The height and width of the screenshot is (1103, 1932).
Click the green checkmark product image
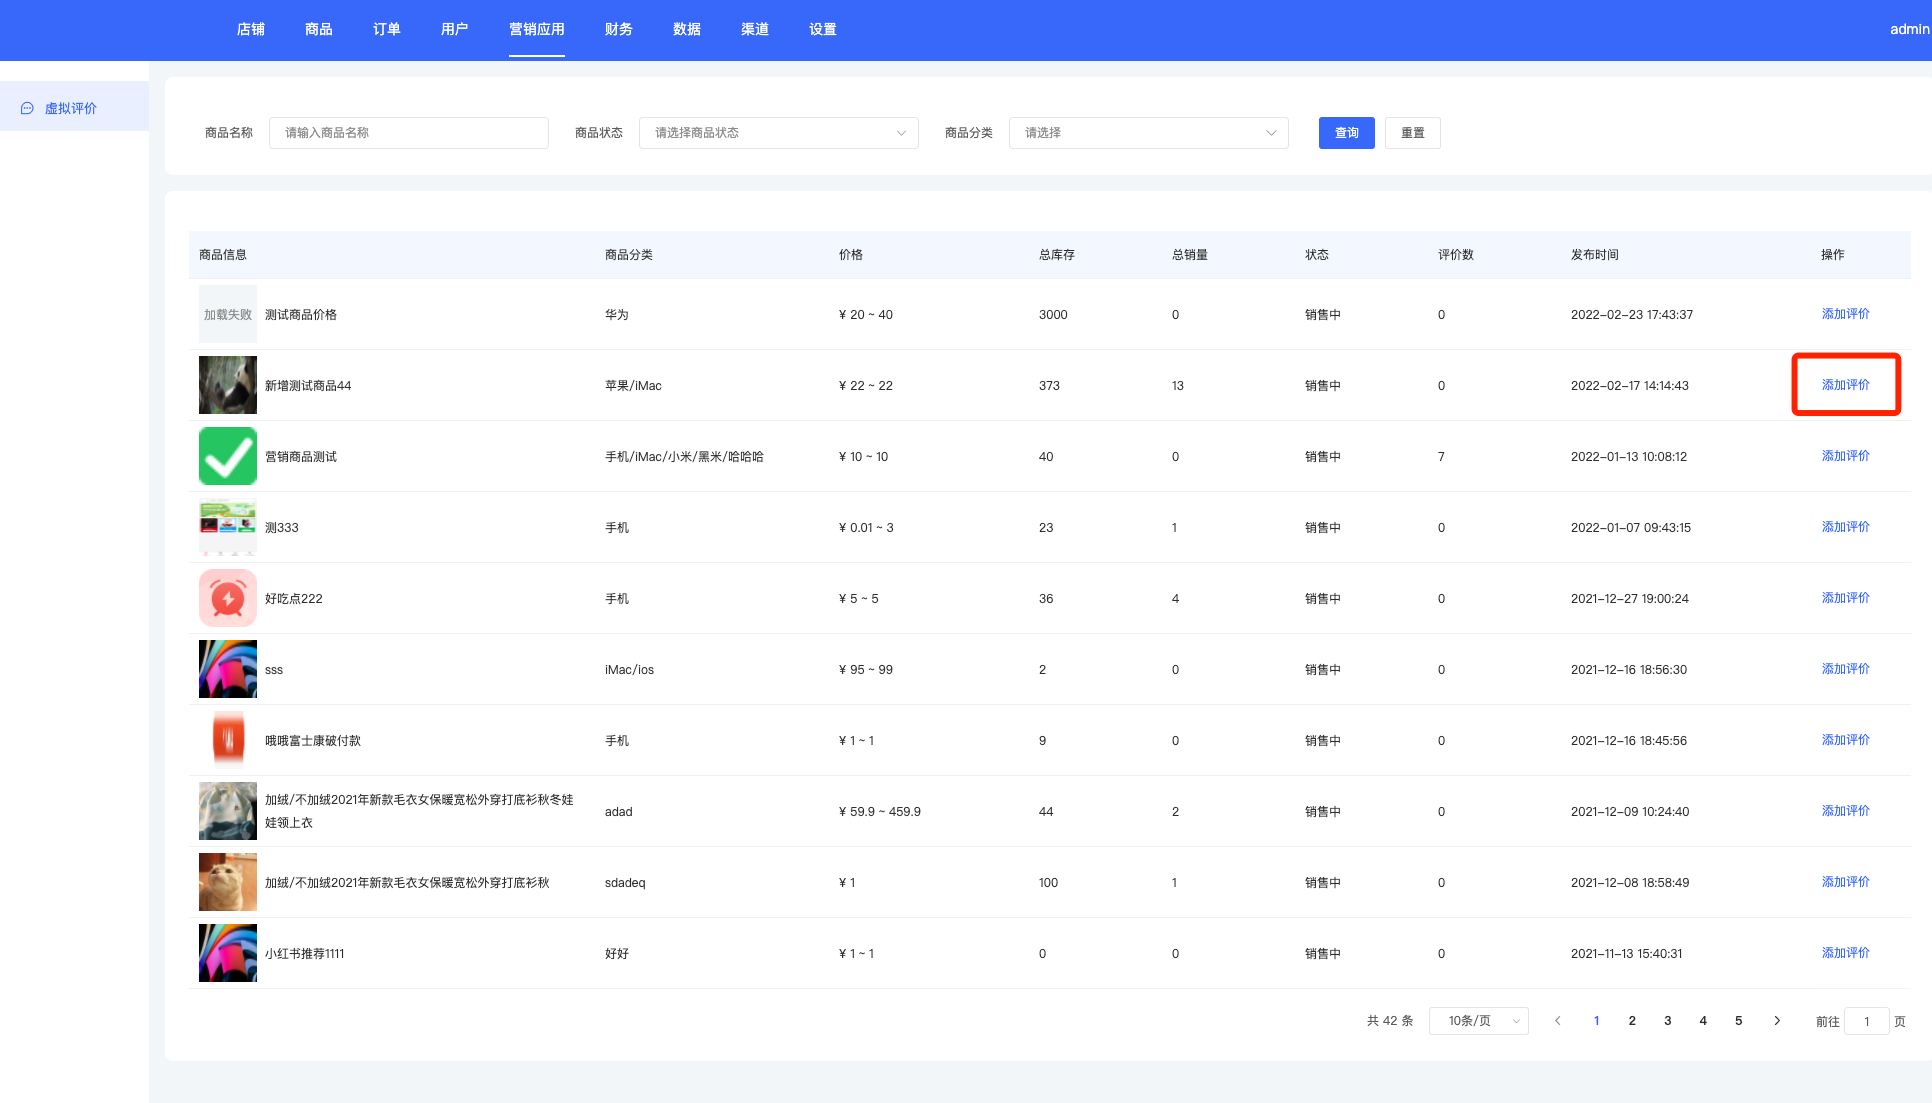227,456
